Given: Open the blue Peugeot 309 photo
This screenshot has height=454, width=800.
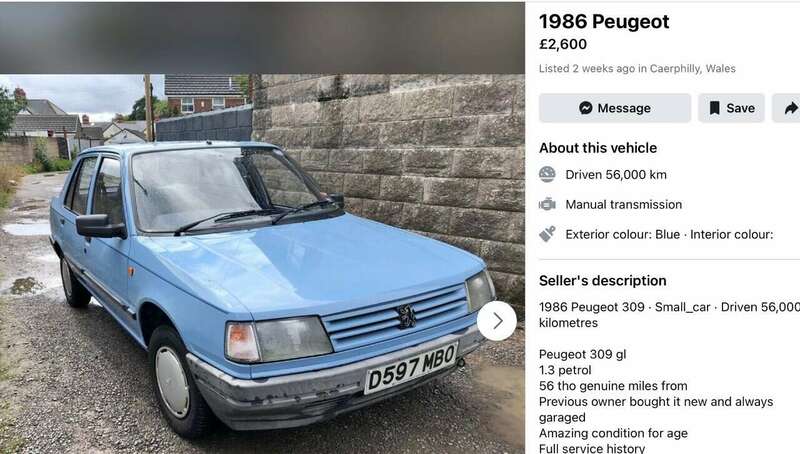Looking at the screenshot, I should (262, 264).
